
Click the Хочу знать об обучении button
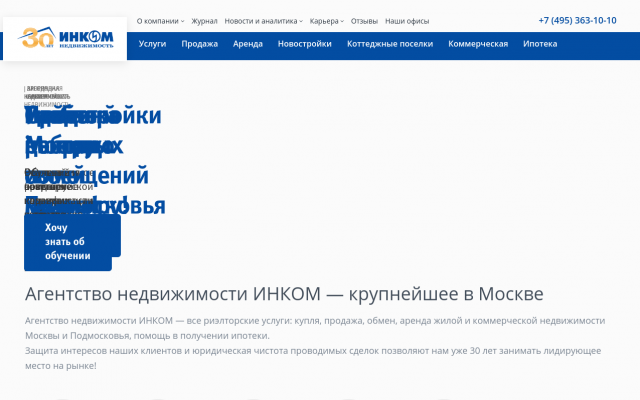[x=68, y=242]
